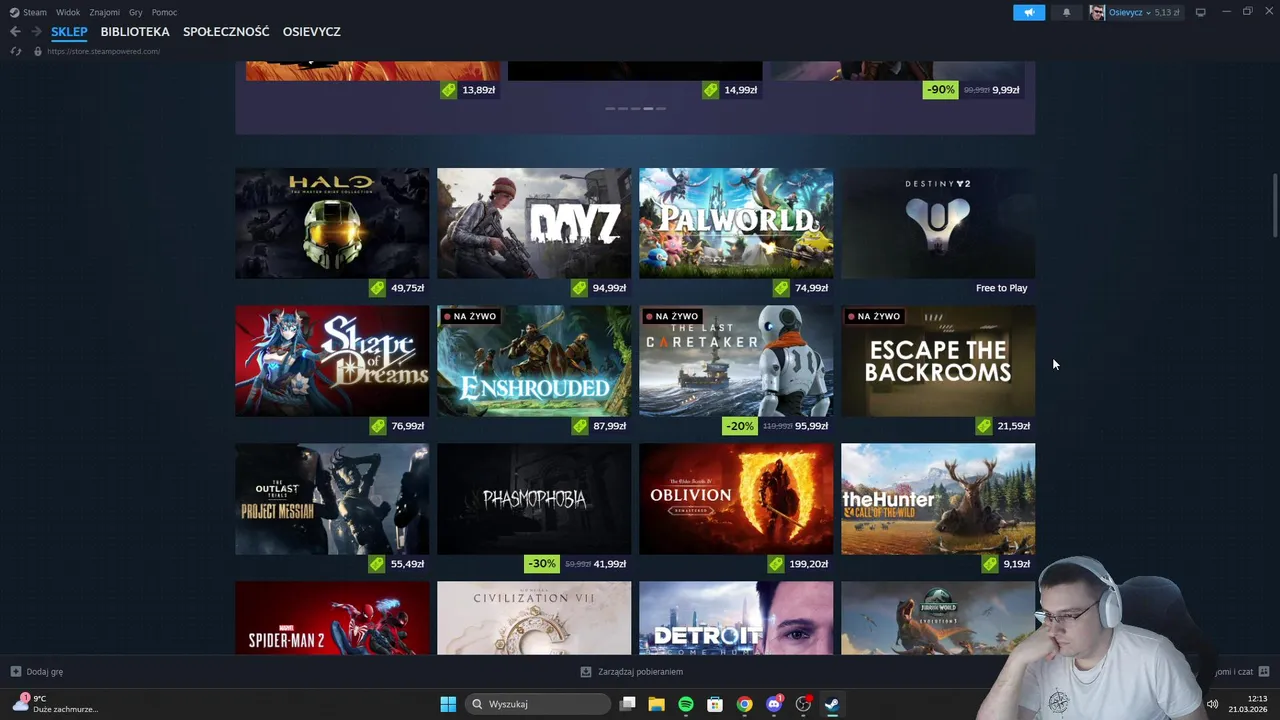The height and width of the screenshot is (720, 1280).
Task: Switch to Big Picture mode icon
Action: 1200,12
